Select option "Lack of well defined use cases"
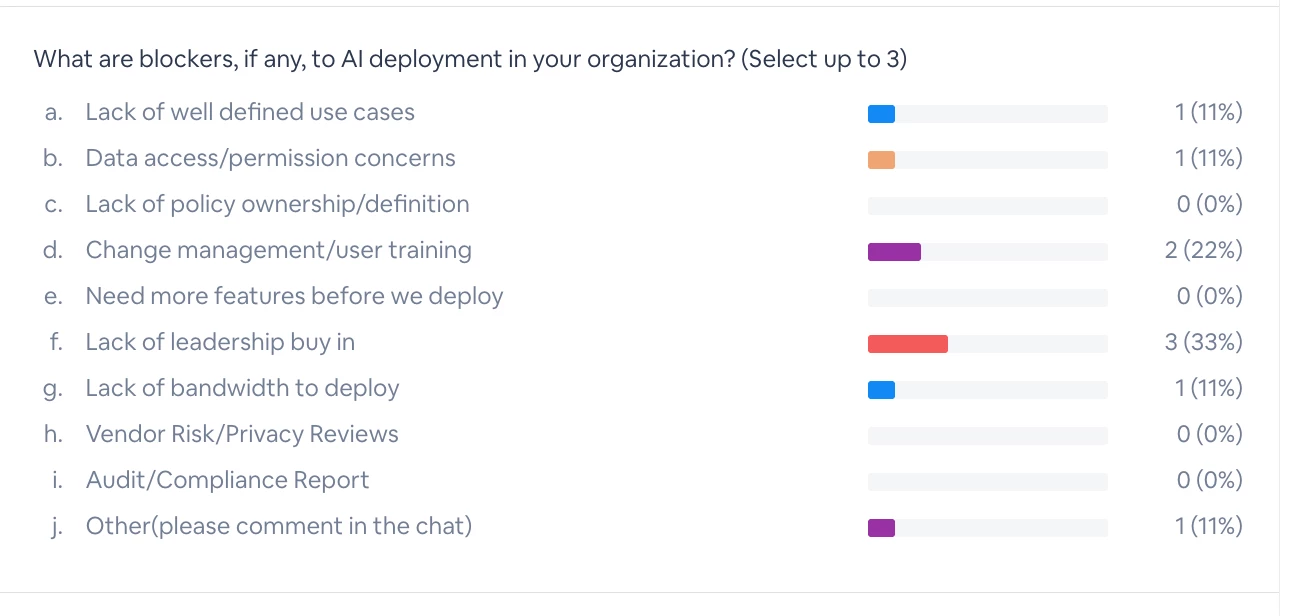This screenshot has width=1292, height=616. point(250,113)
